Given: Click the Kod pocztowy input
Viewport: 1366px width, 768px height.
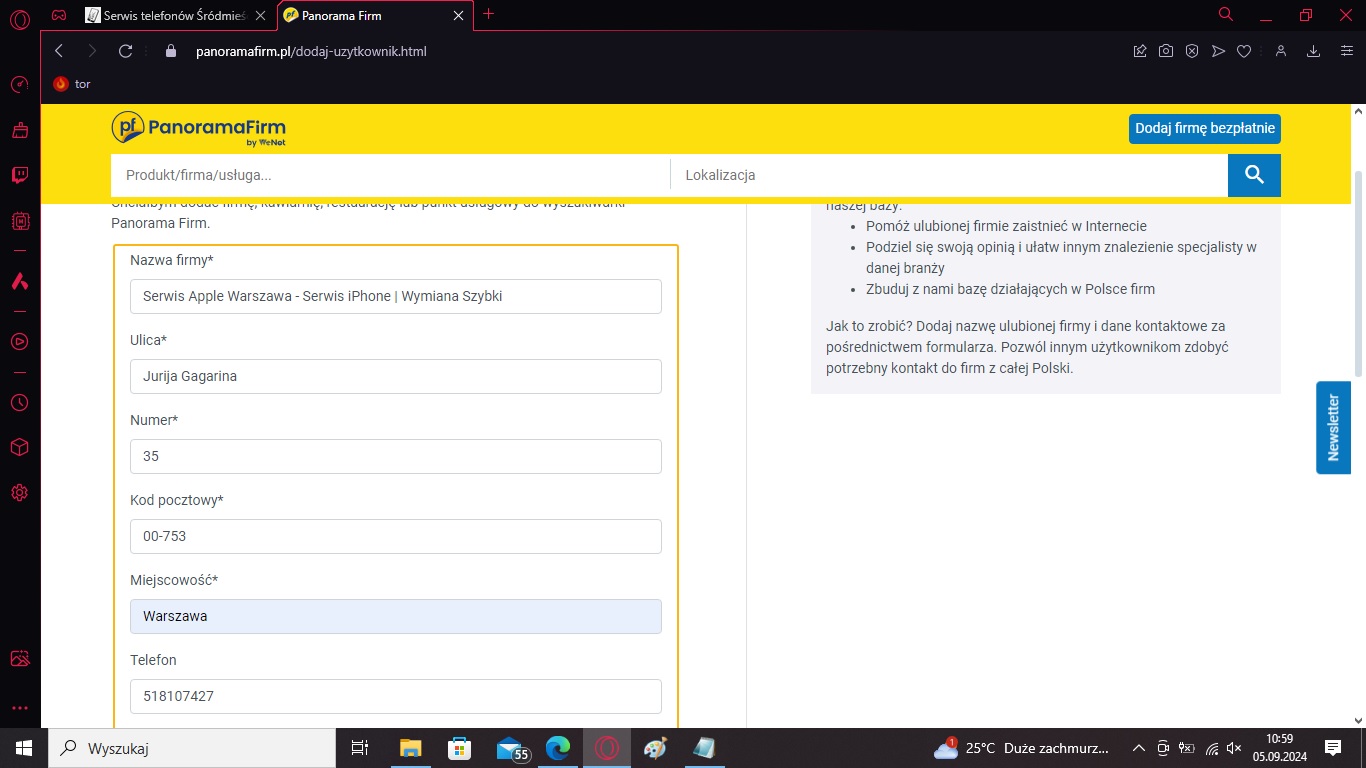Looking at the screenshot, I should [396, 536].
